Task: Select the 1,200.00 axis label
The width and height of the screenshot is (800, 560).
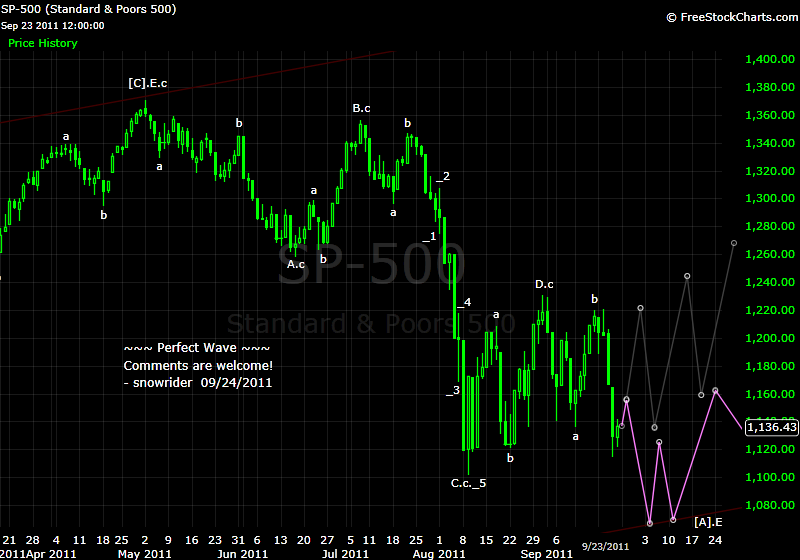Action: [770, 338]
